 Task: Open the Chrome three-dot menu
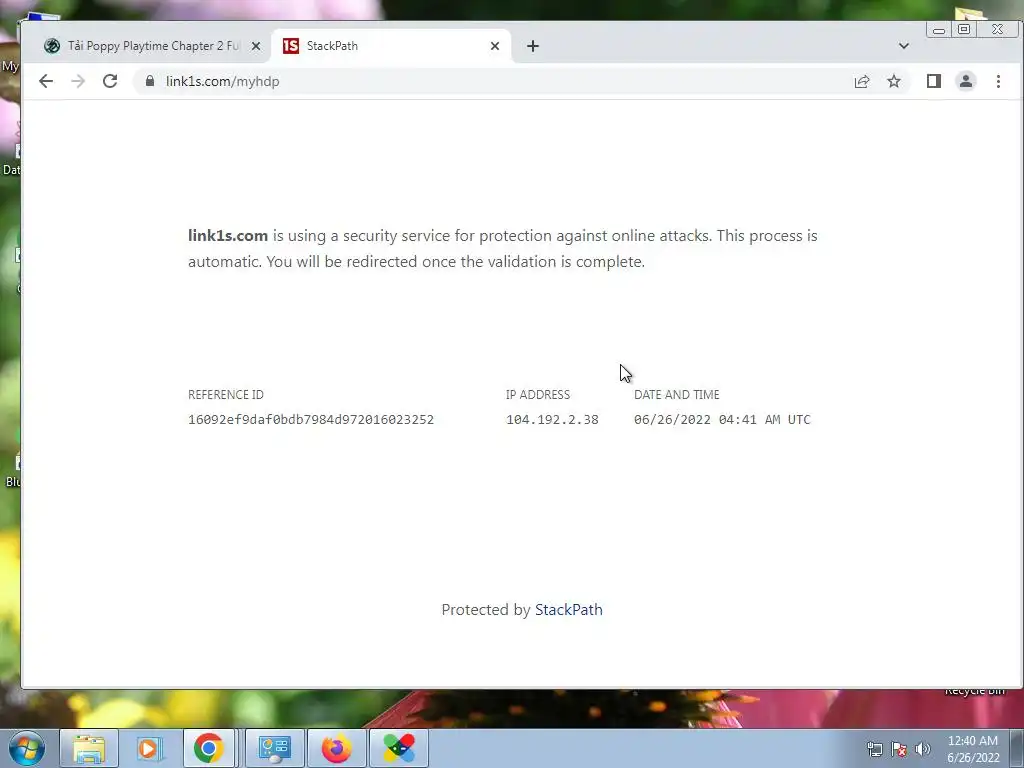coord(998,81)
